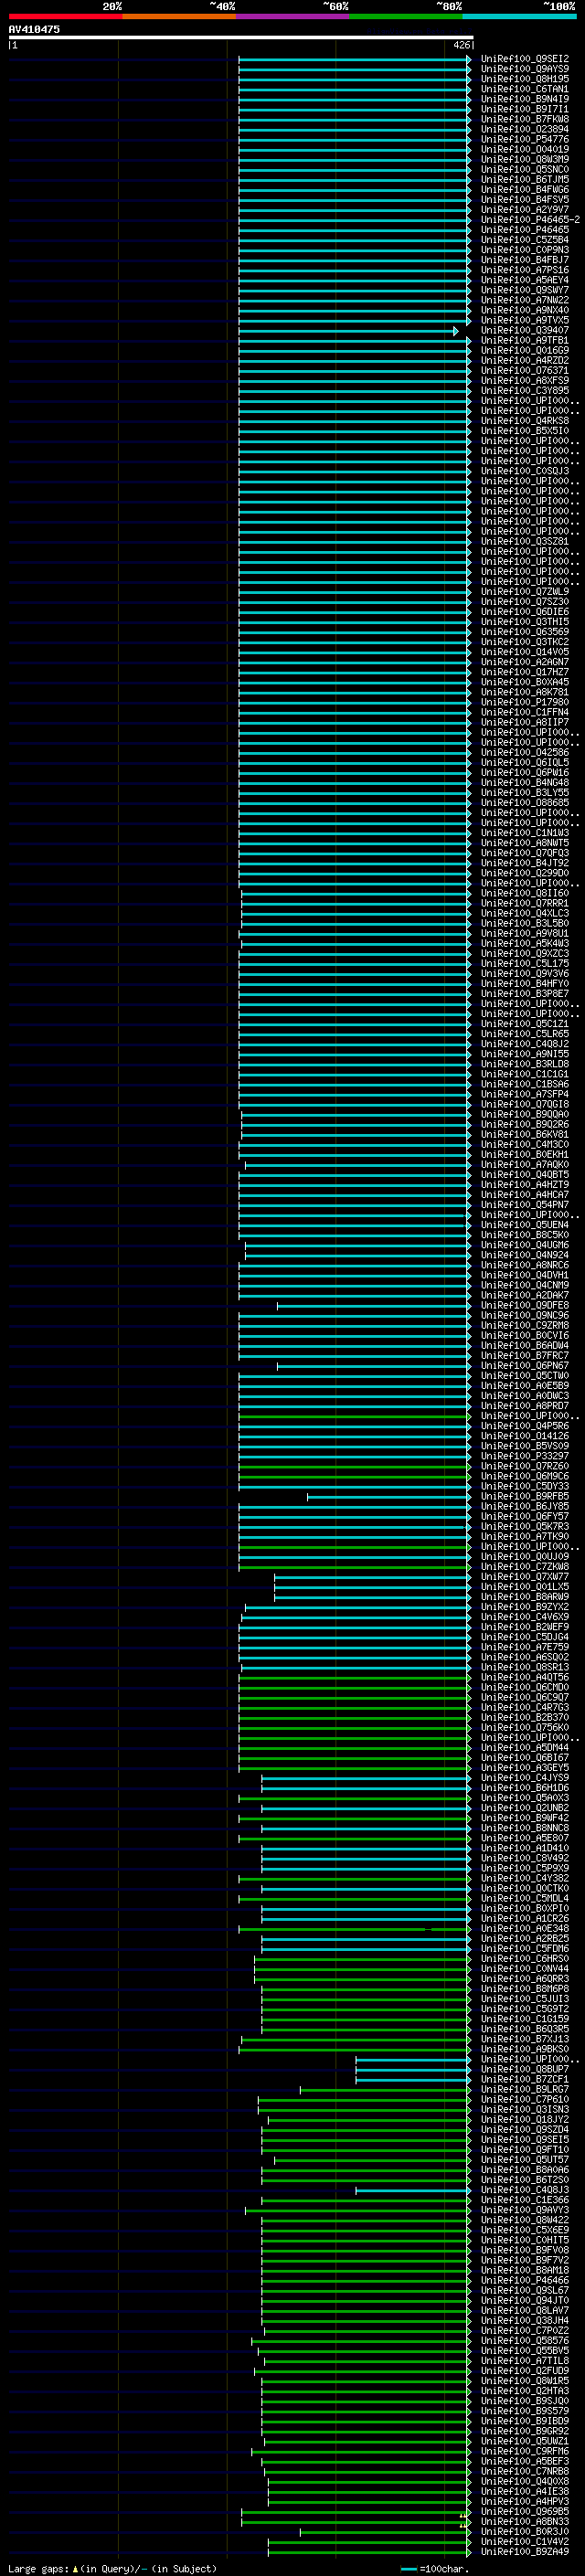
Task: Click the UniRef100_P17980 label
Action: click(525, 702)
